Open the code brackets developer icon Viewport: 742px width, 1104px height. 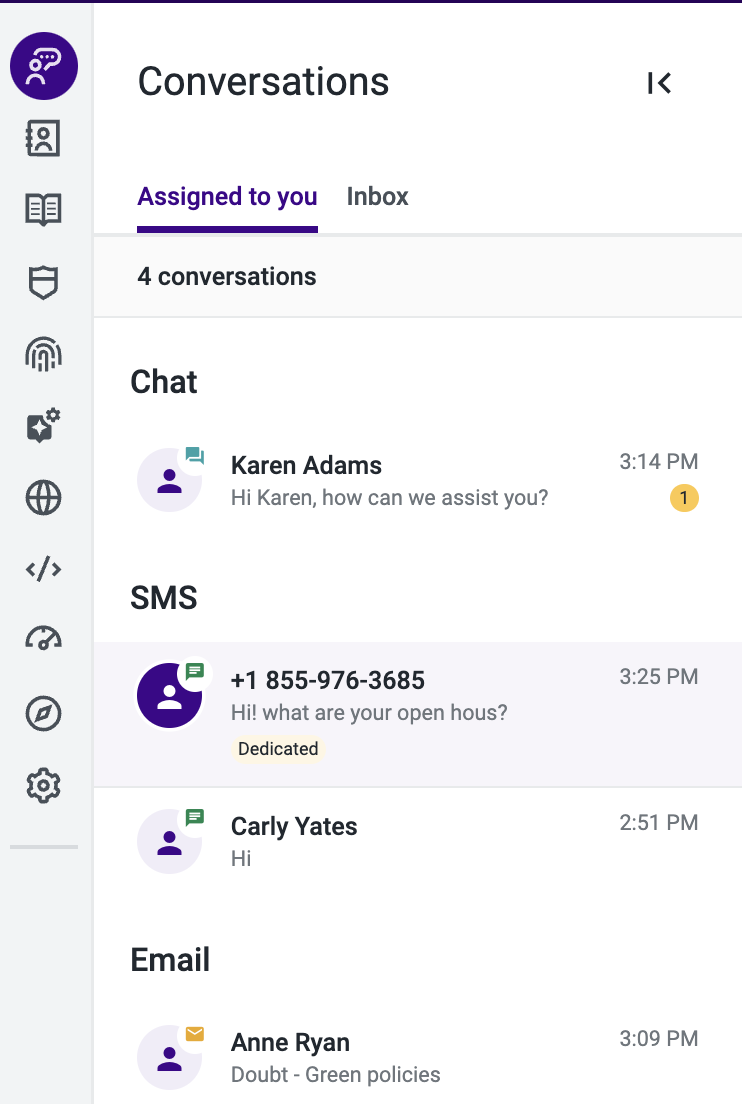[44, 569]
